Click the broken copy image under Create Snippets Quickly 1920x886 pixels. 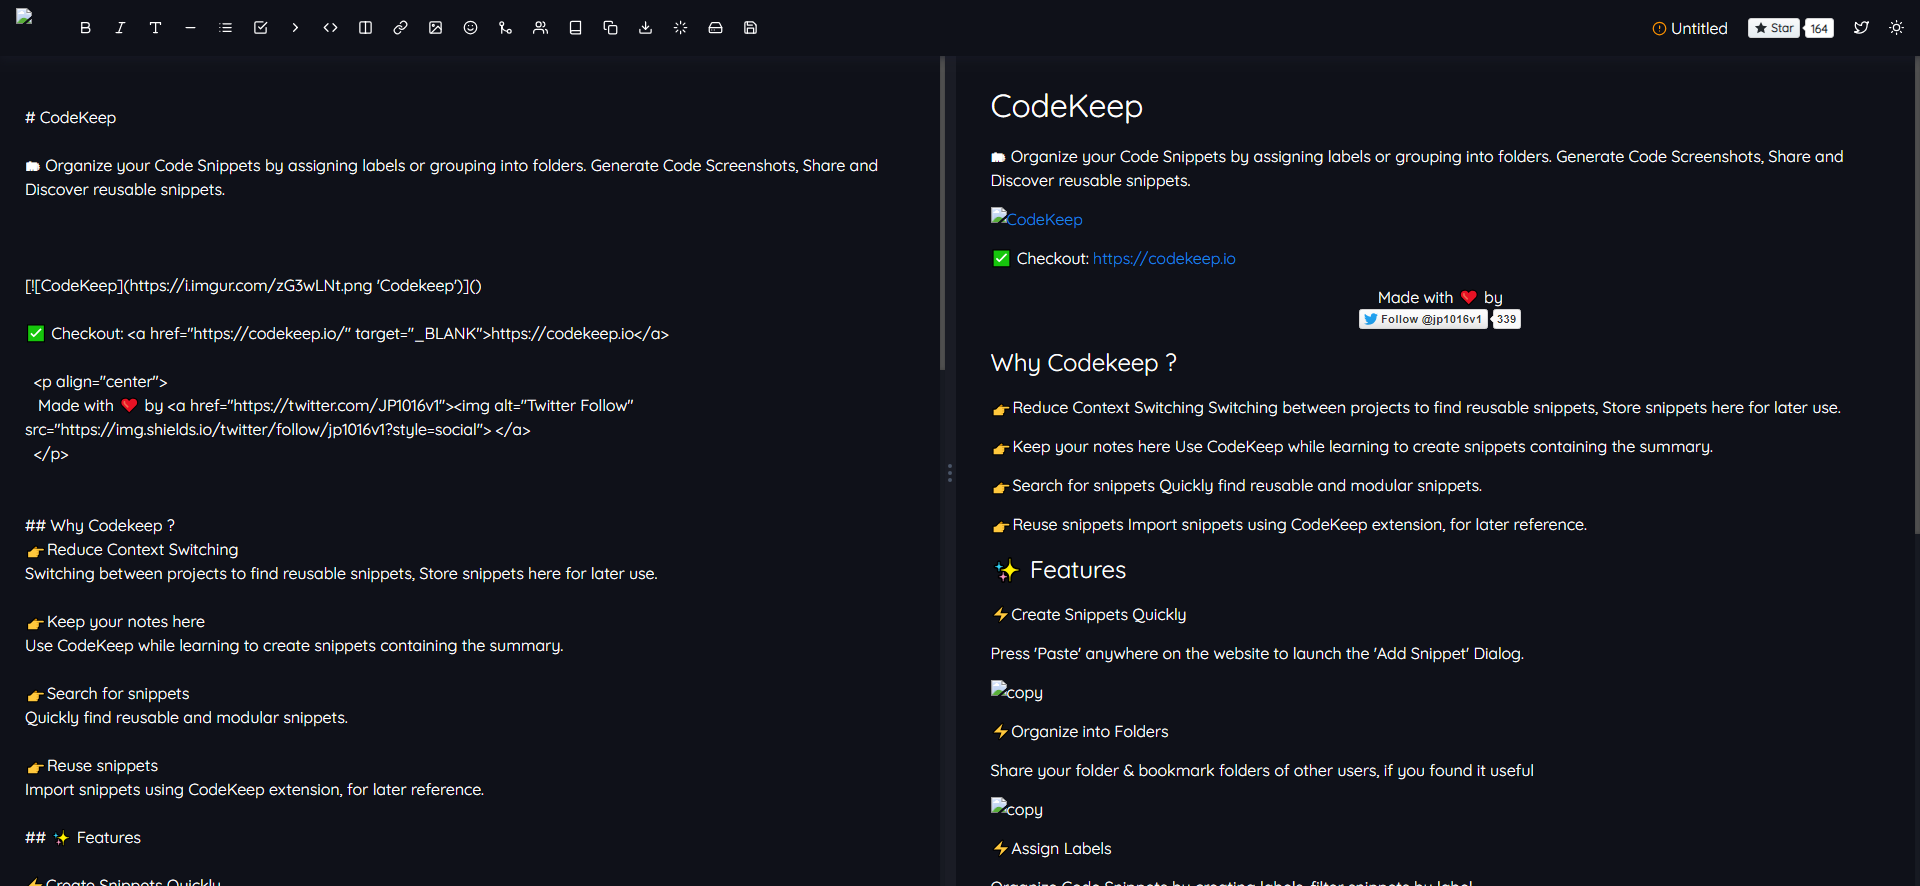pyautogui.click(x=1016, y=691)
